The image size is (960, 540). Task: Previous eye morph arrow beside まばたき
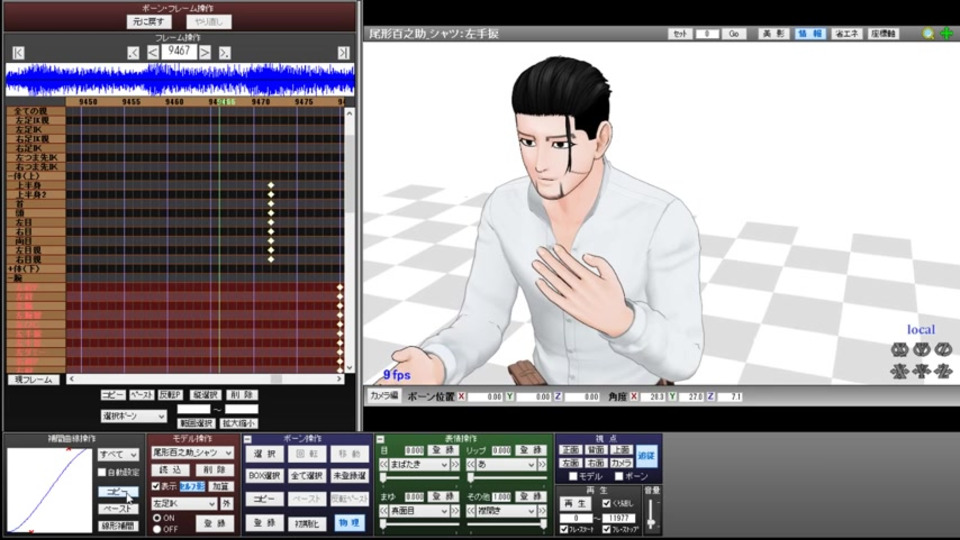point(384,465)
